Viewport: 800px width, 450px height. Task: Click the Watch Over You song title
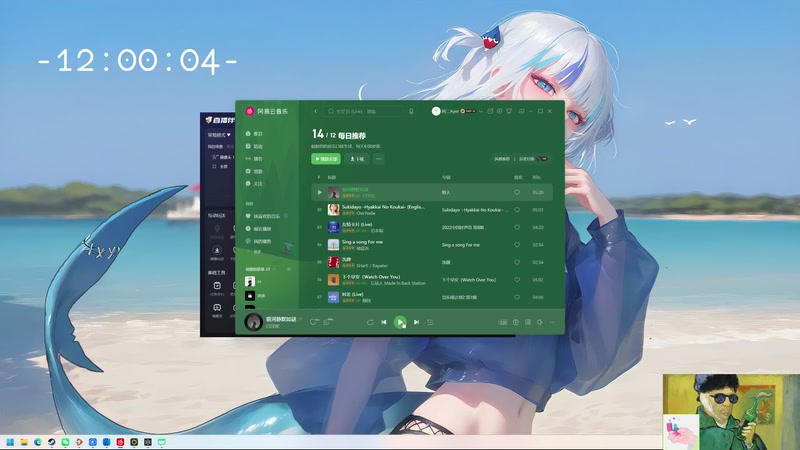click(x=371, y=277)
